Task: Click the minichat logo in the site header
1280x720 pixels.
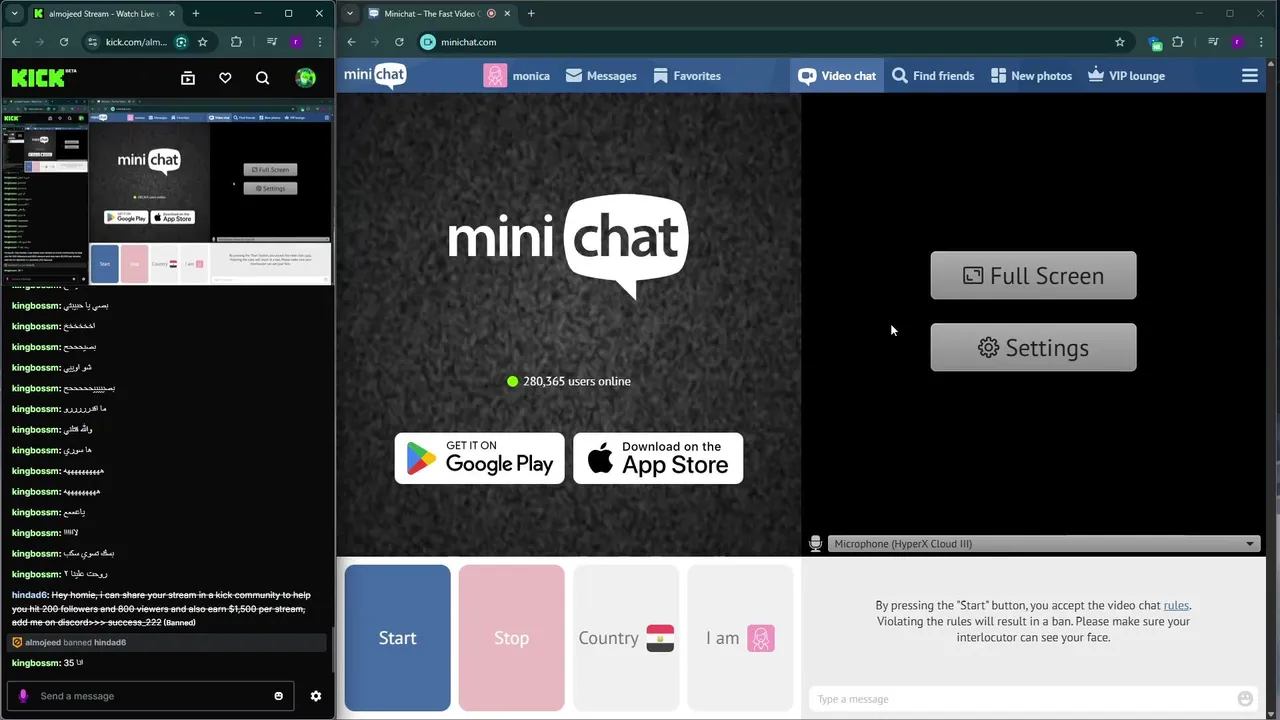Action: (375, 76)
